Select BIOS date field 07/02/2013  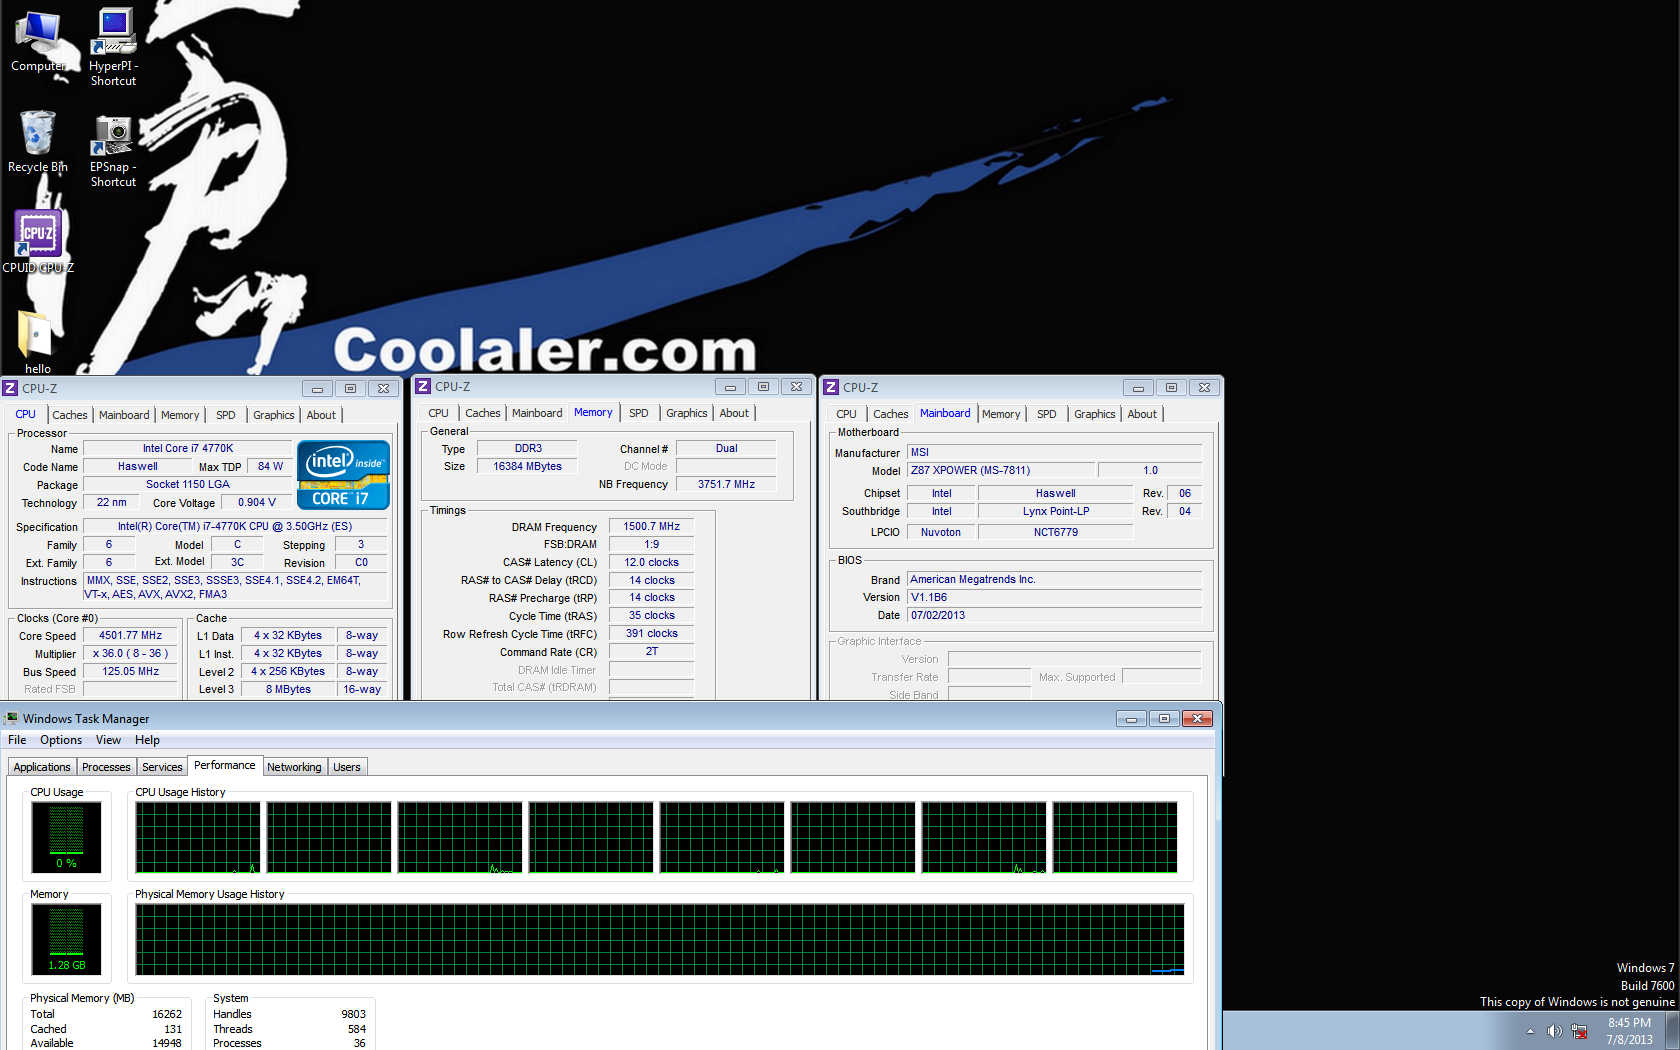click(x=1054, y=615)
